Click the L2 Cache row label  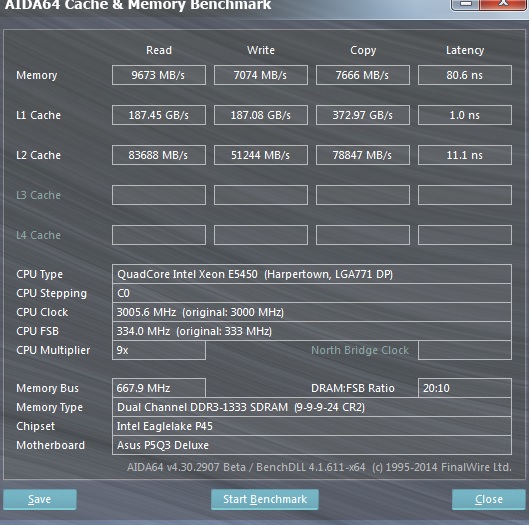point(38,155)
